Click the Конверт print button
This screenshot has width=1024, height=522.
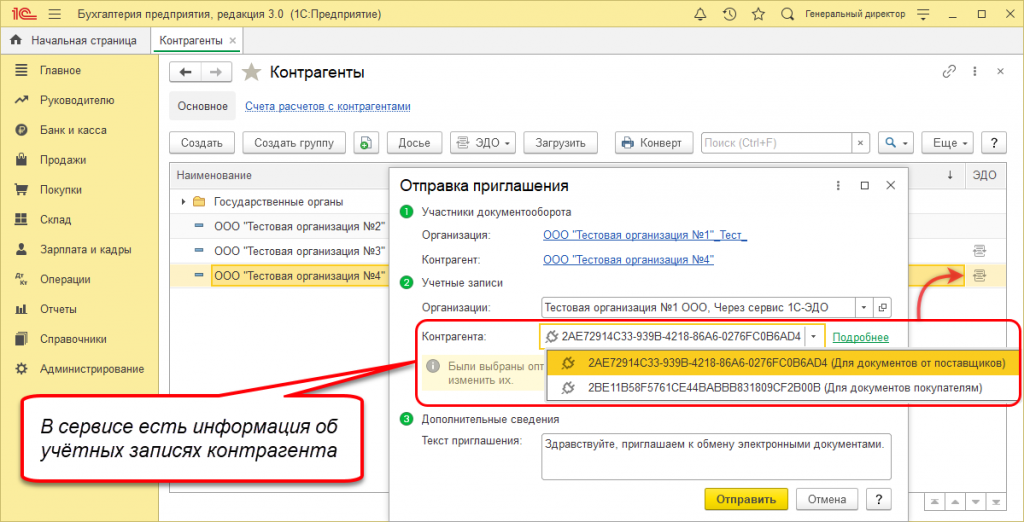click(654, 142)
